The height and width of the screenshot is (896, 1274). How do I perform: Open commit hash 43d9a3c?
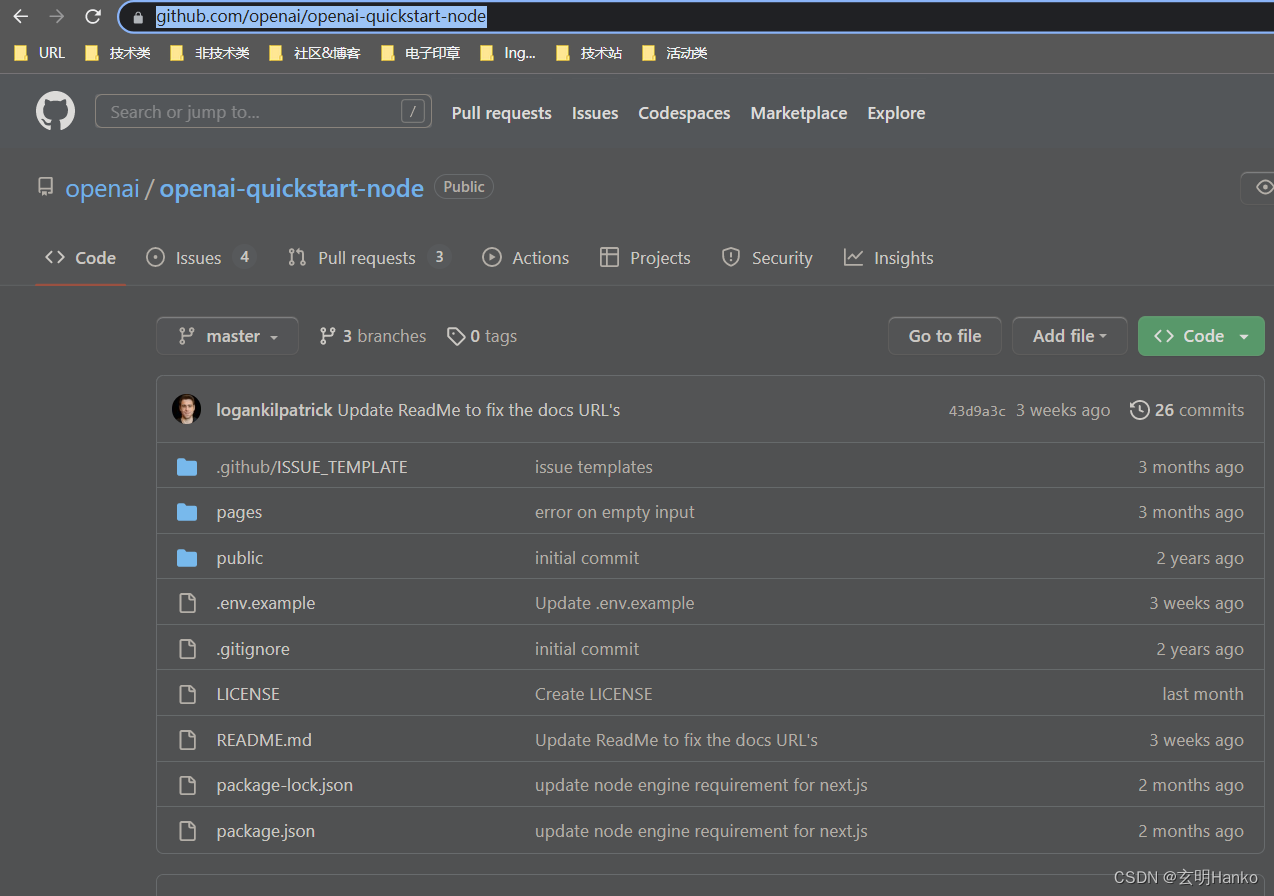977,411
